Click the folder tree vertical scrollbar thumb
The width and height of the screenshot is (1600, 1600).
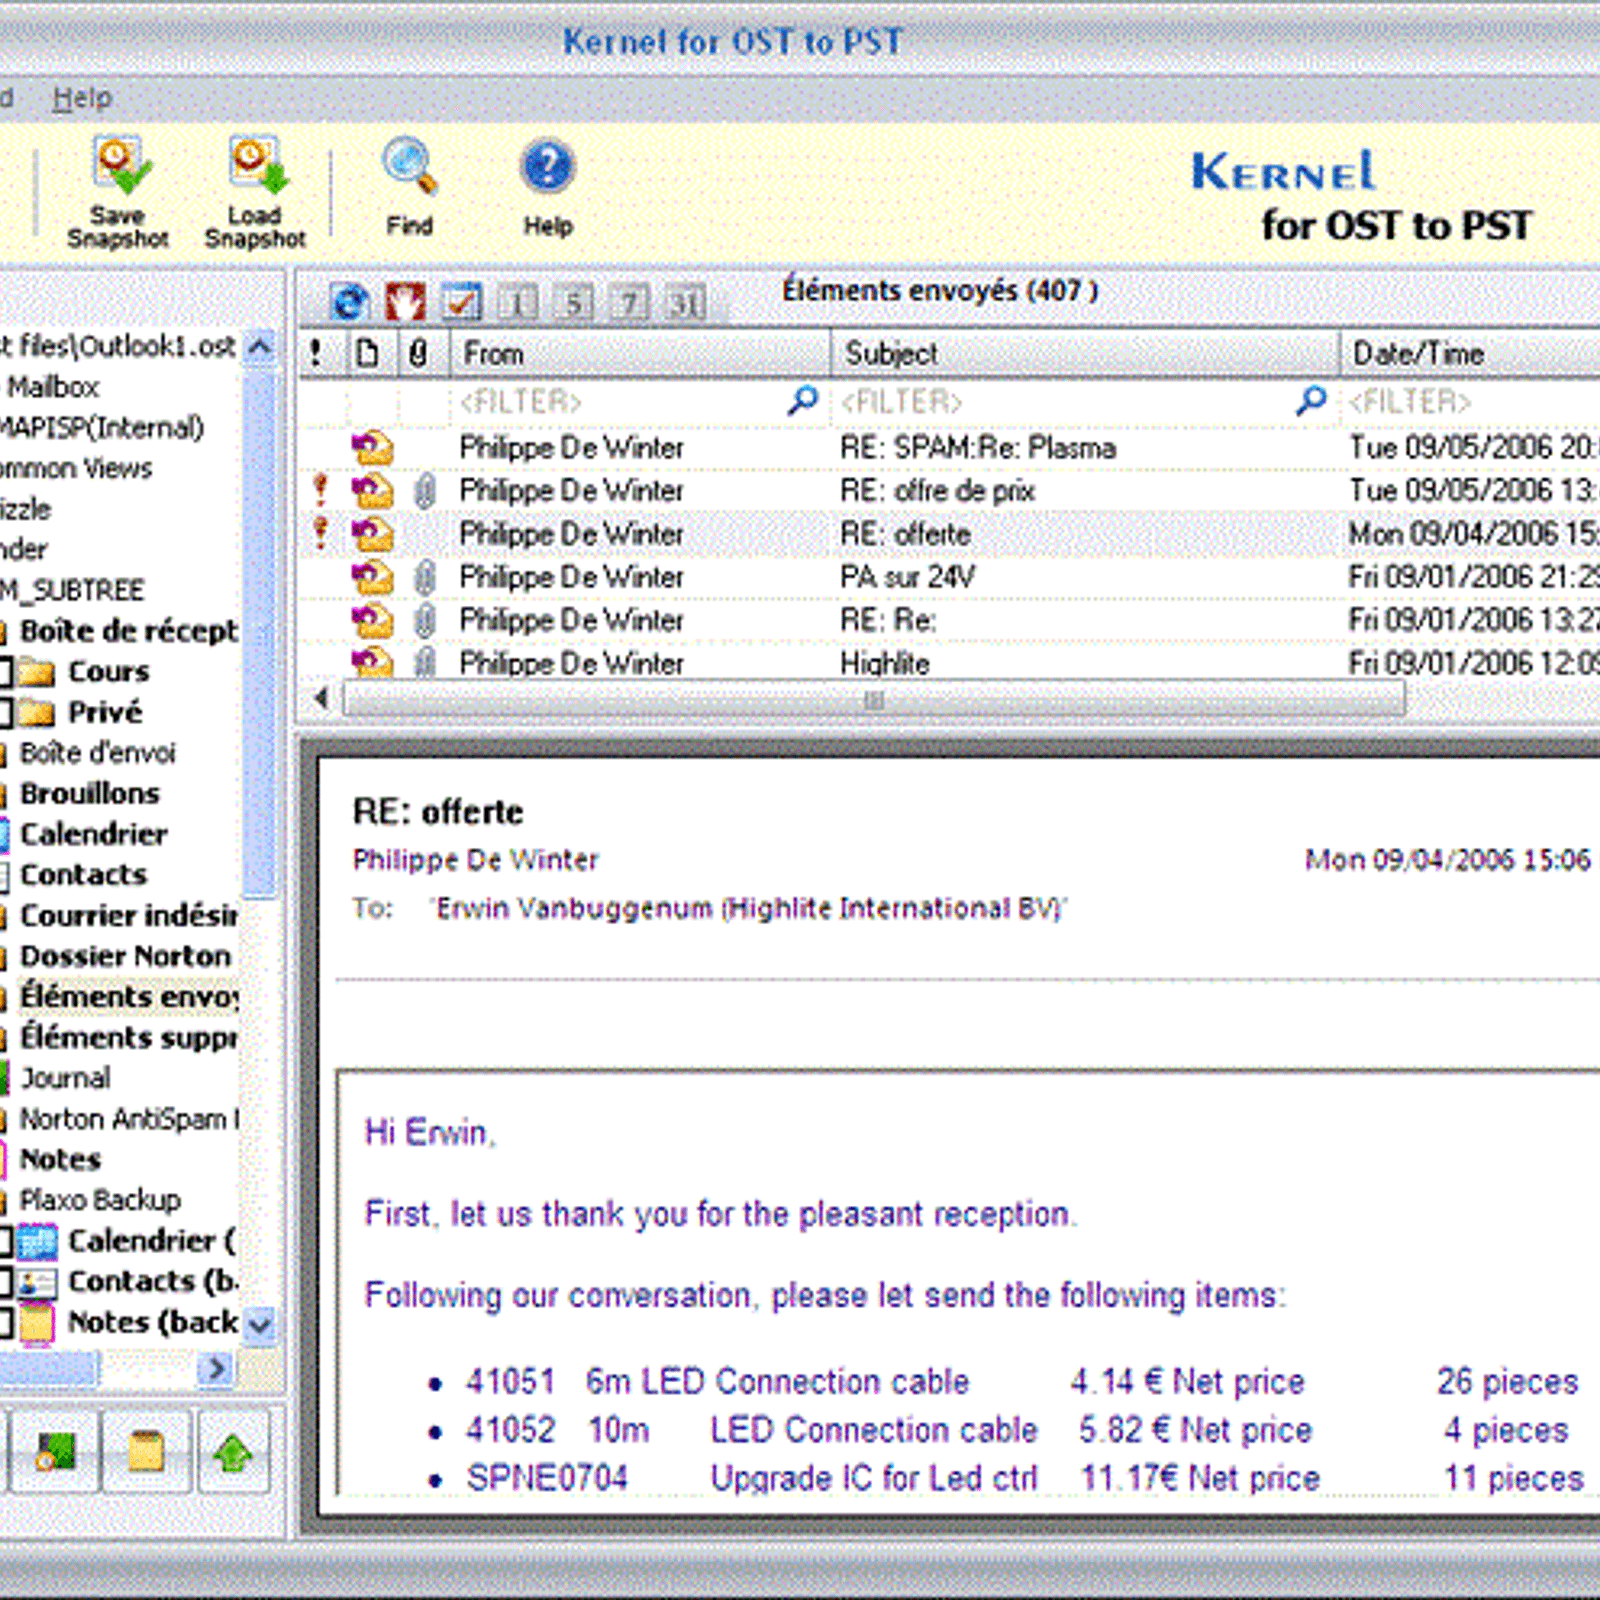pos(259,634)
